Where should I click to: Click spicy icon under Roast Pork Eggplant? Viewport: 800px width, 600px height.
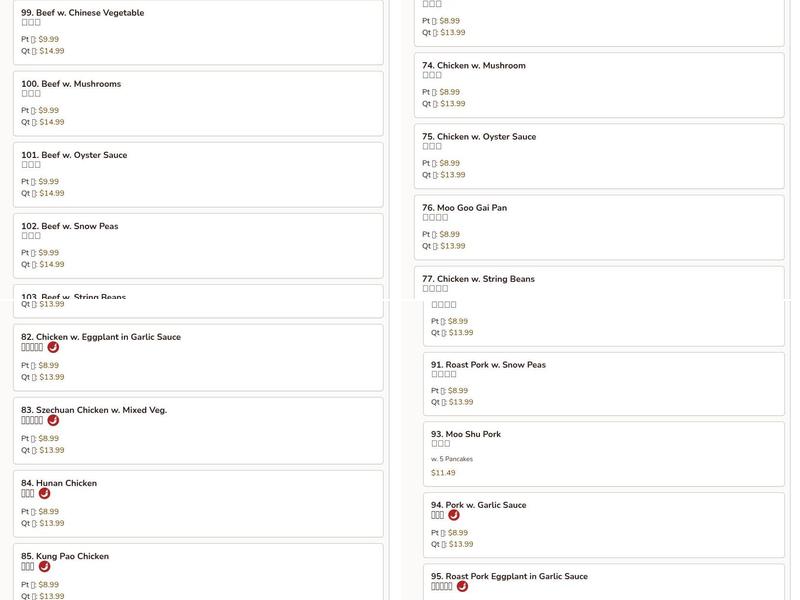click(462, 587)
